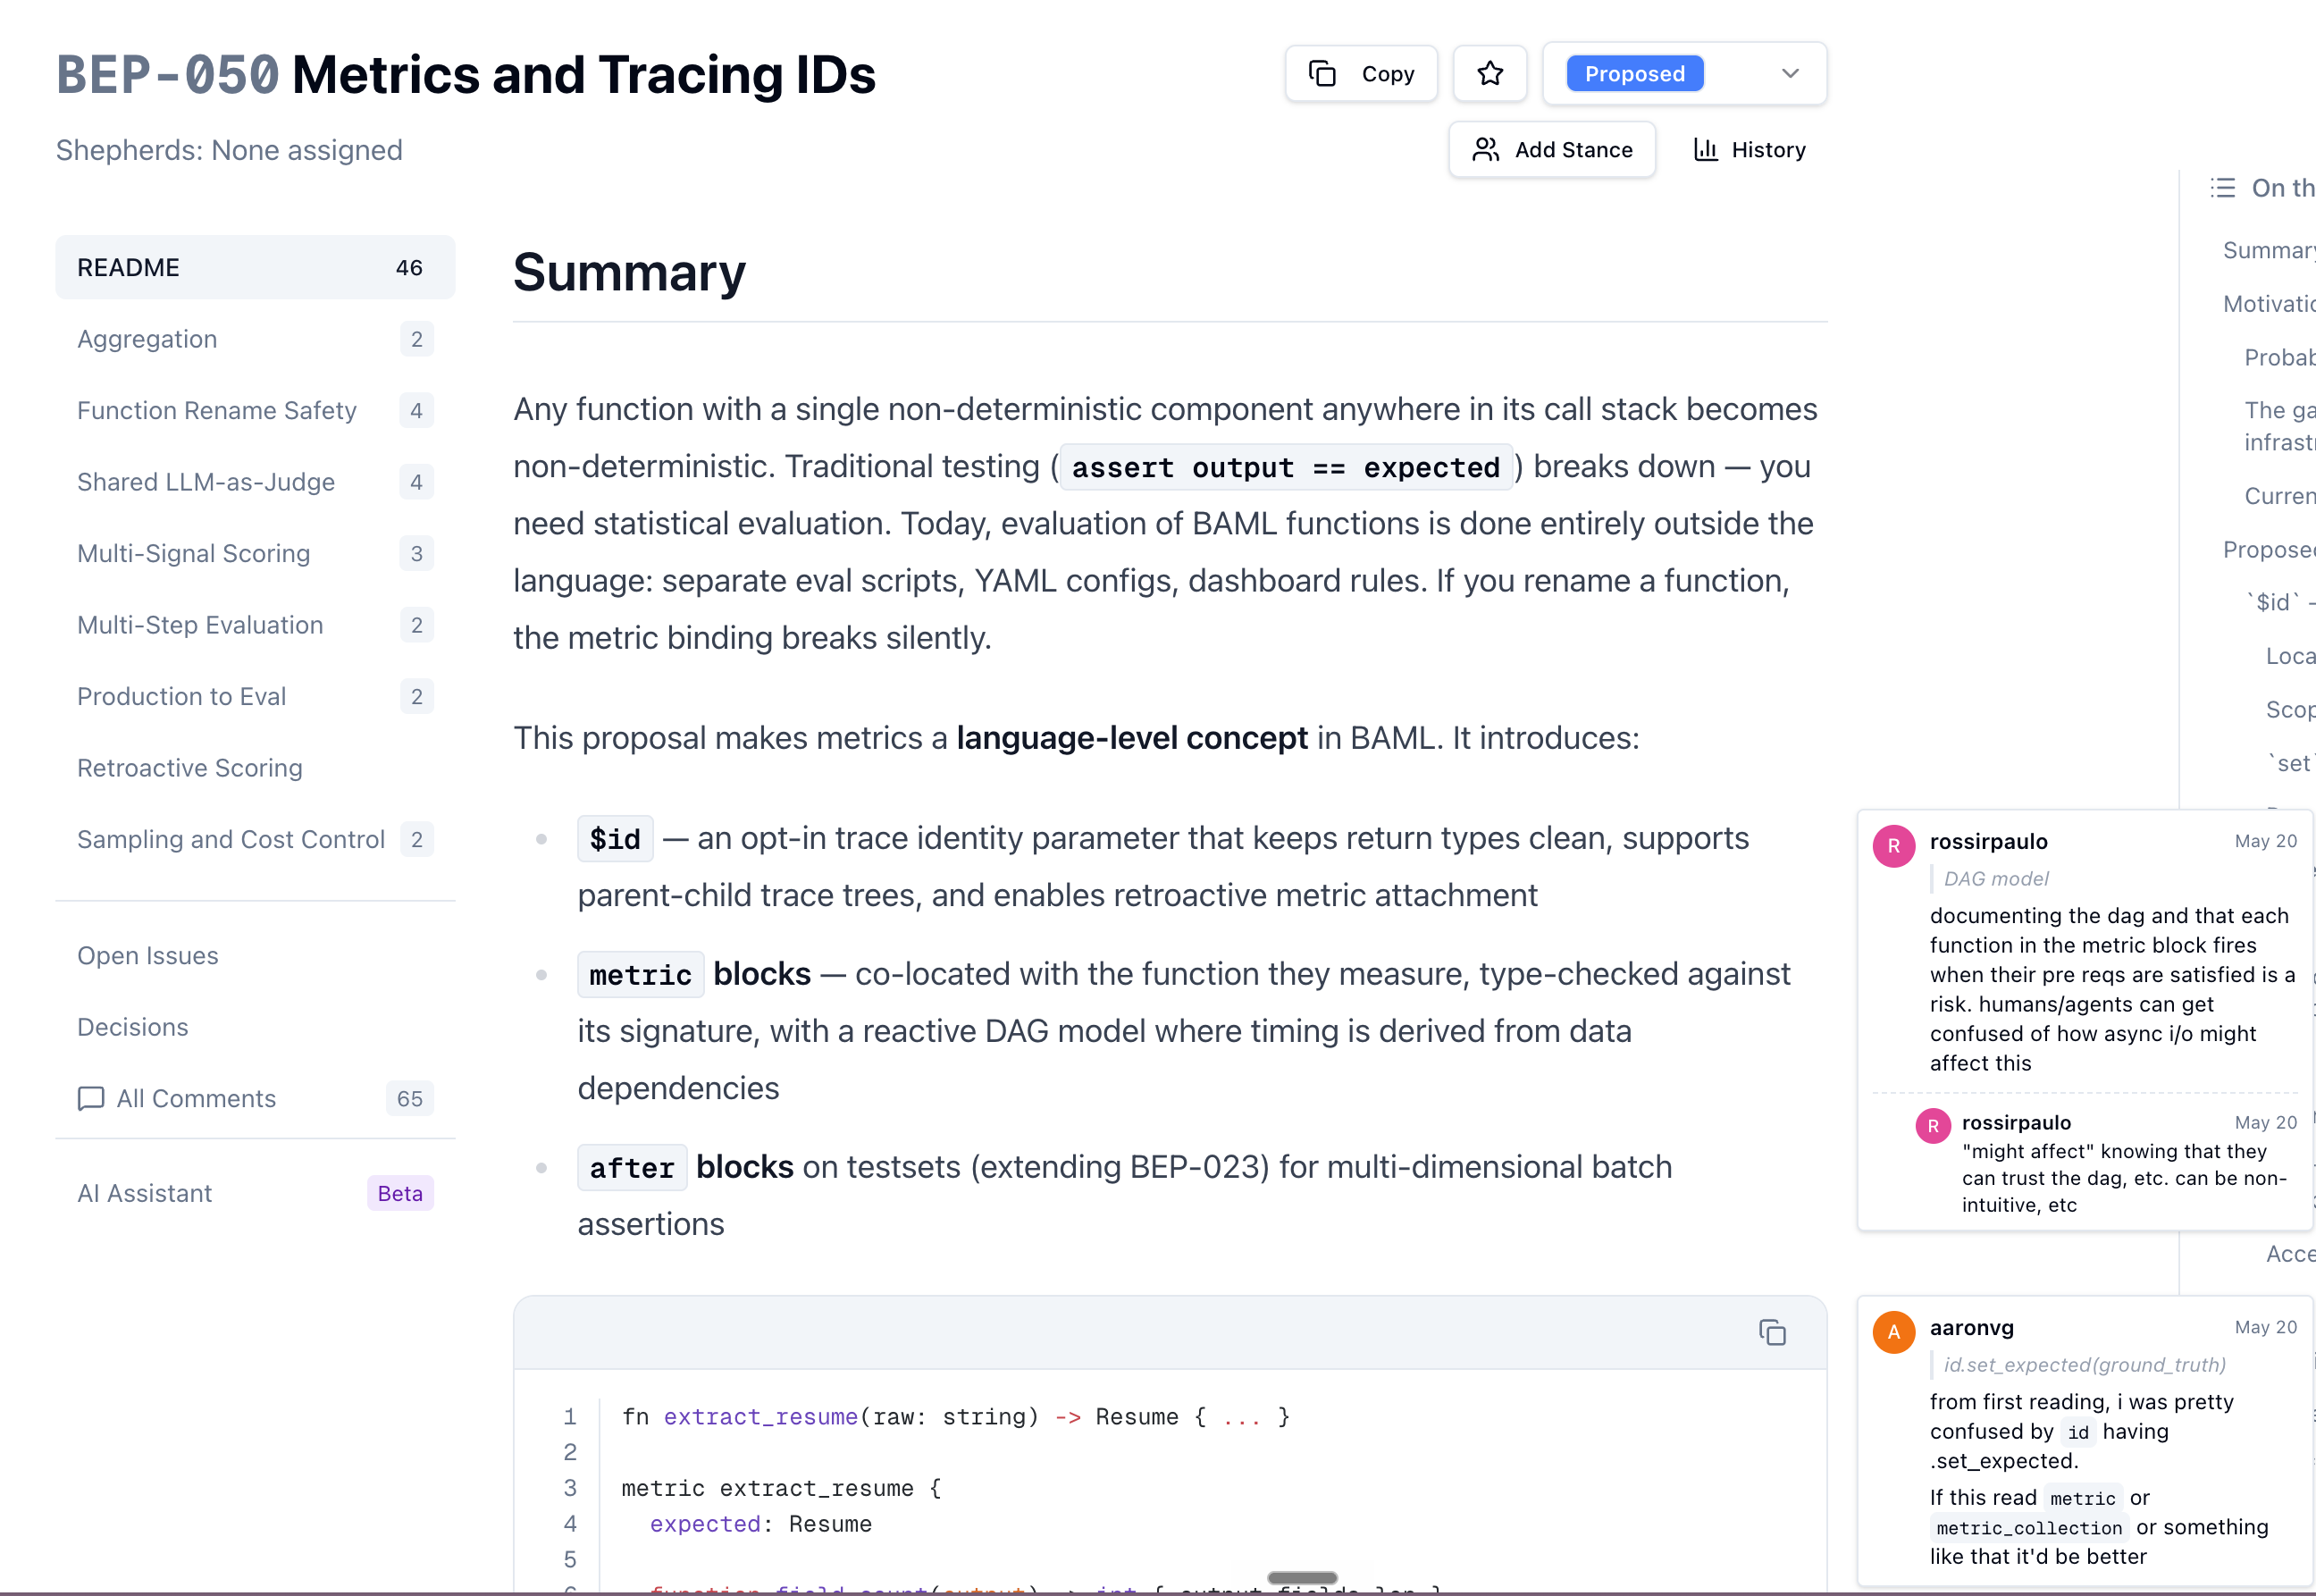Open All Comments list
This screenshot has height=1596, width=2316.
255,1098
